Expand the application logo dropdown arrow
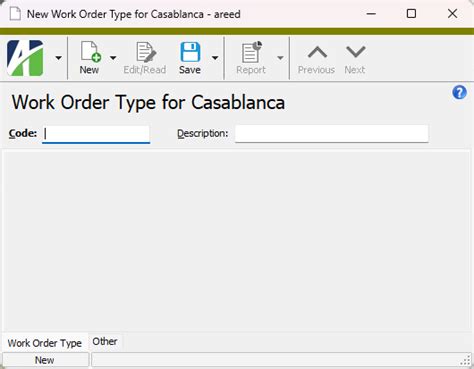Viewport: 474px width, 369px height. [59, 58]
